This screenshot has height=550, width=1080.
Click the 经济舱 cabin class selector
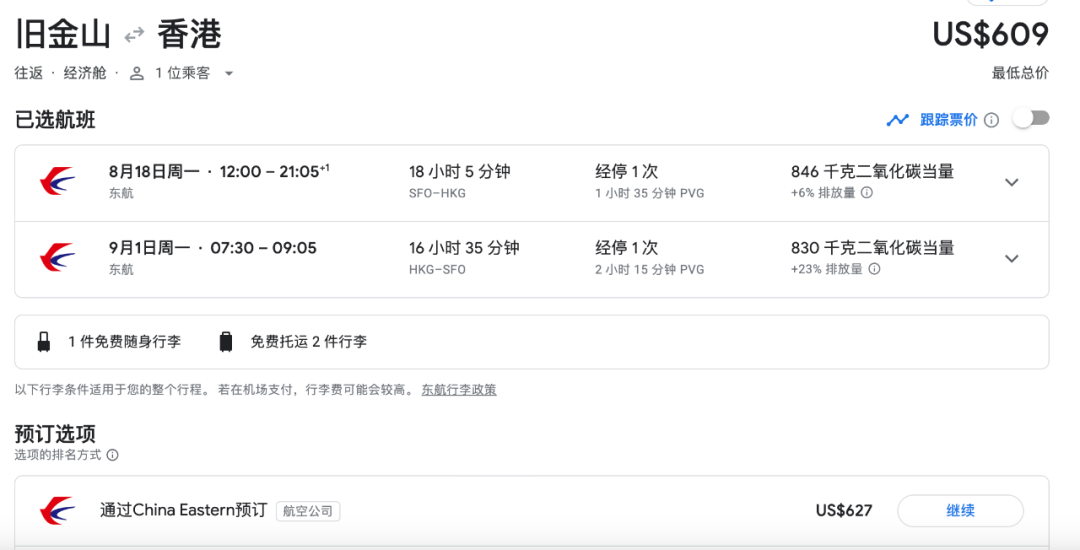click(85, 73)
